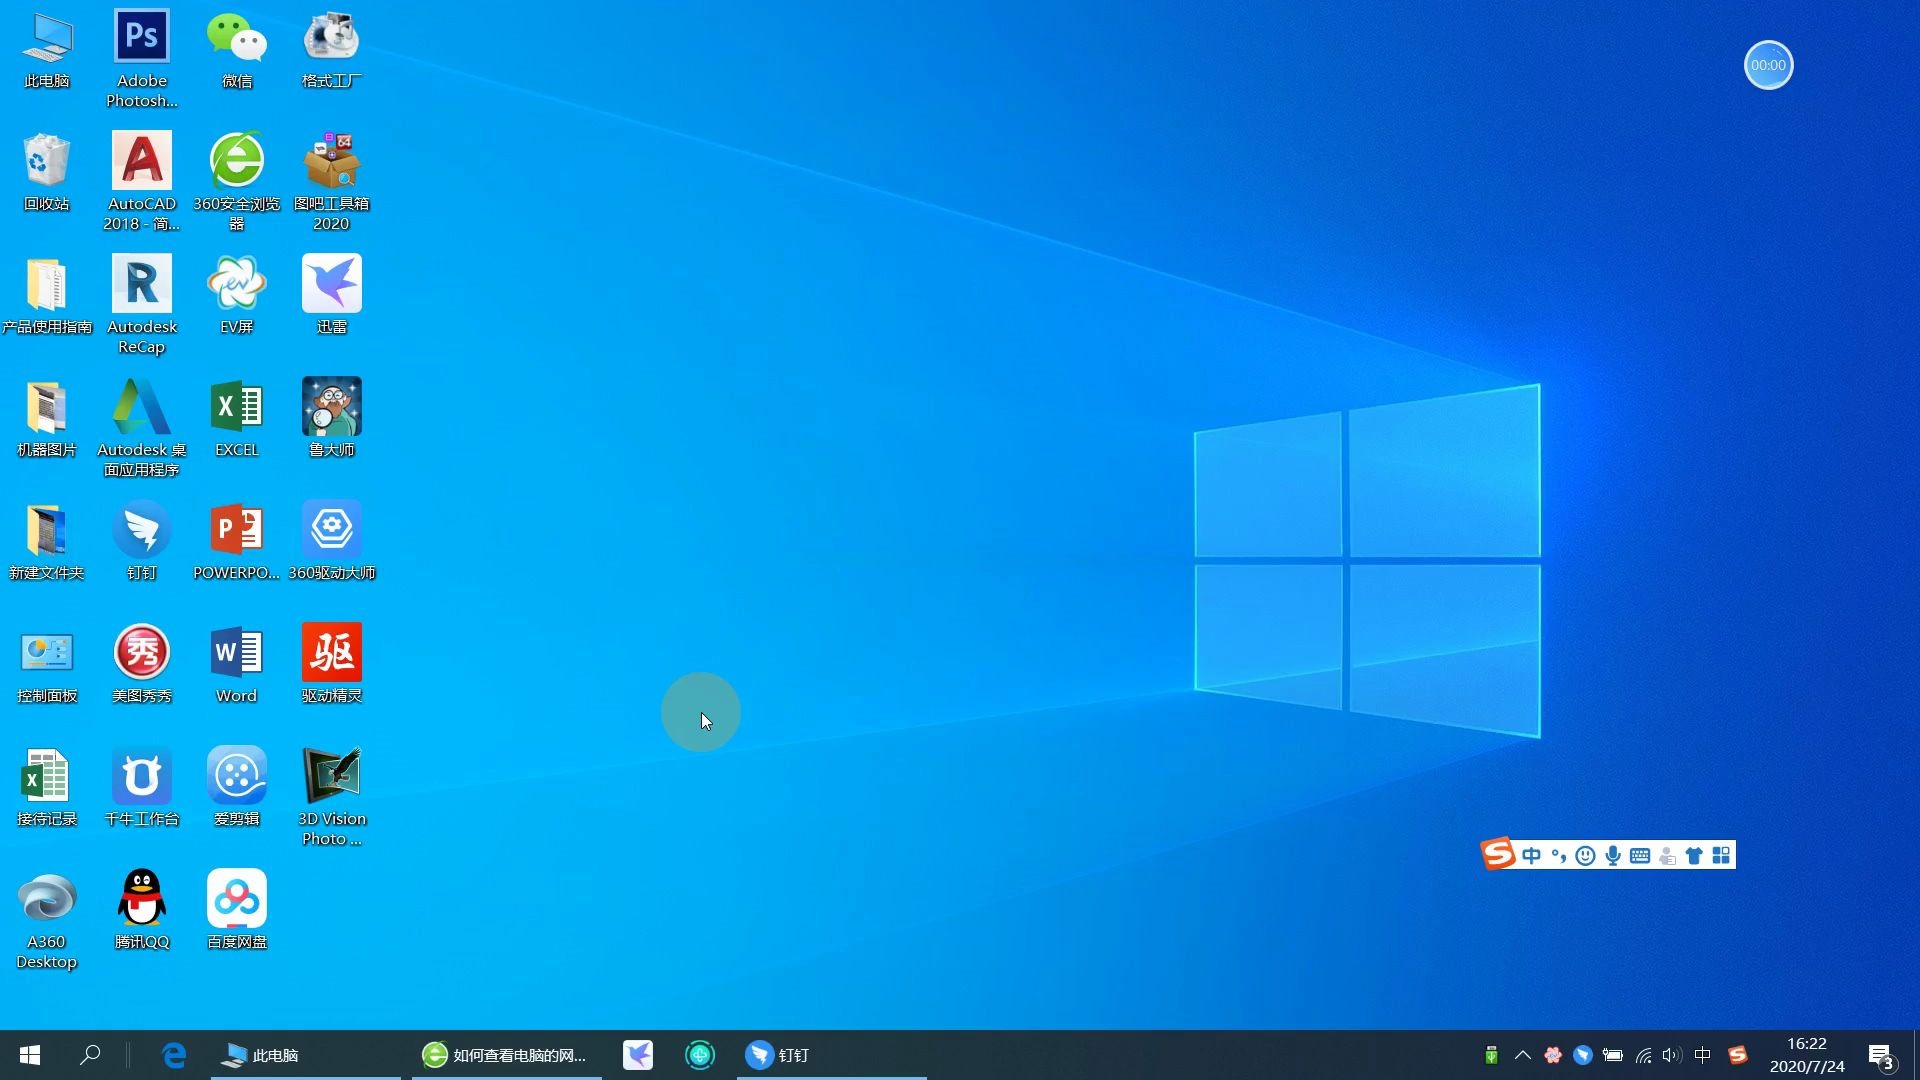Screen dimensions: 1920x1080
Task: Open the Xunlei bird icon on the taskbar
Action: [638, 1055]
